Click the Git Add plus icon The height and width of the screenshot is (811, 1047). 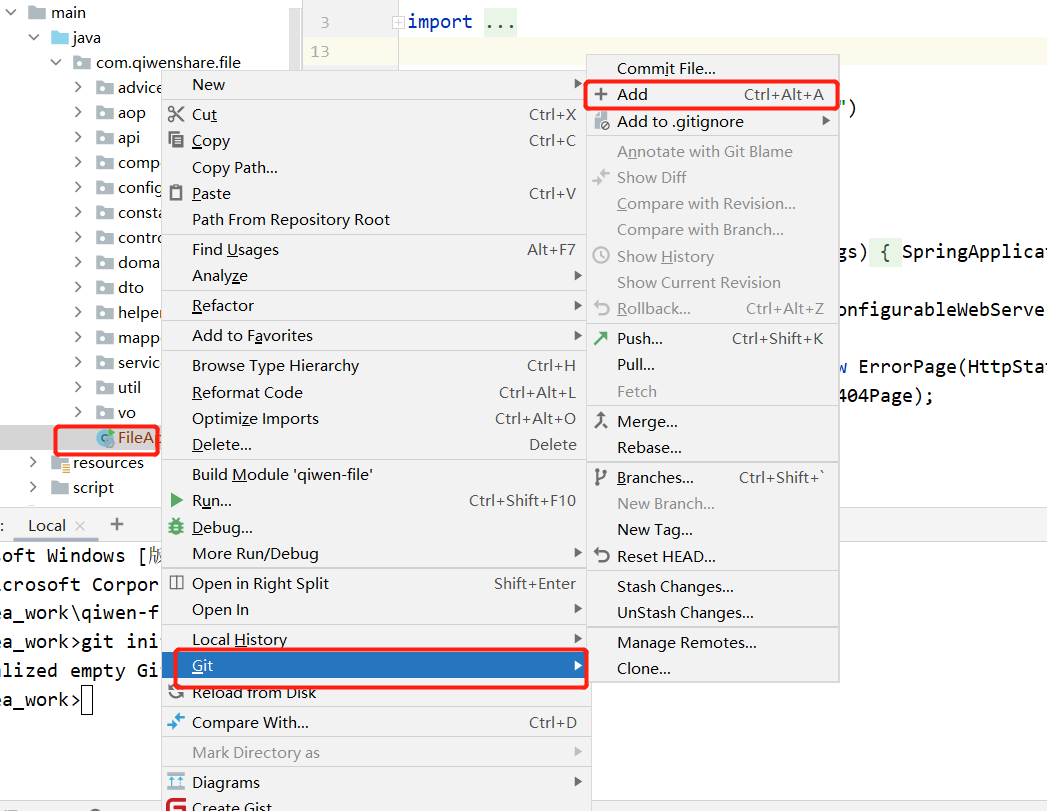[x=601, y=94]
